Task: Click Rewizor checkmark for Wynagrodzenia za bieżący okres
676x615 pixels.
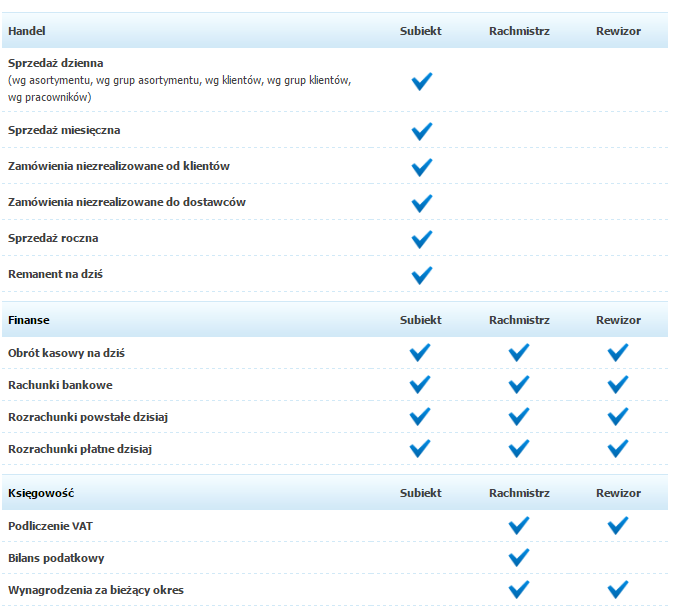Action: point(618,590)
